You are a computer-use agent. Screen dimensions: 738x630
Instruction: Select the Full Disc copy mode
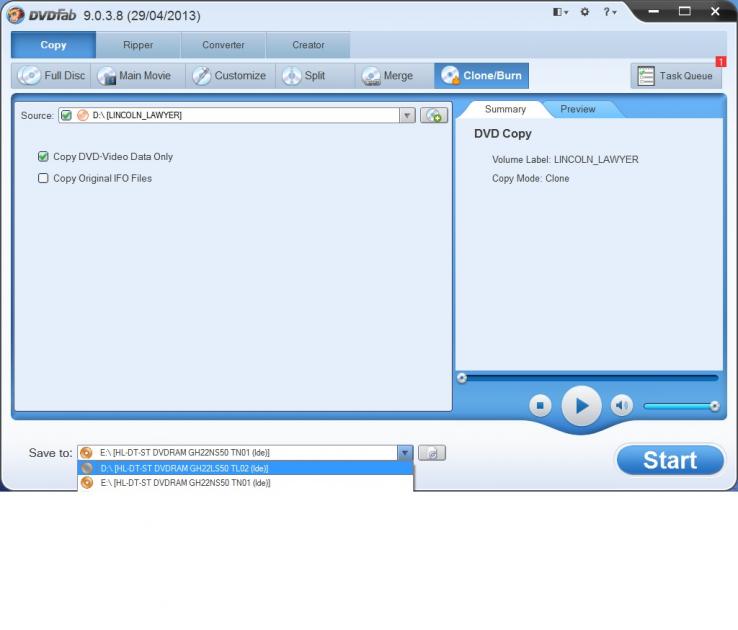(x=51, y=75)
